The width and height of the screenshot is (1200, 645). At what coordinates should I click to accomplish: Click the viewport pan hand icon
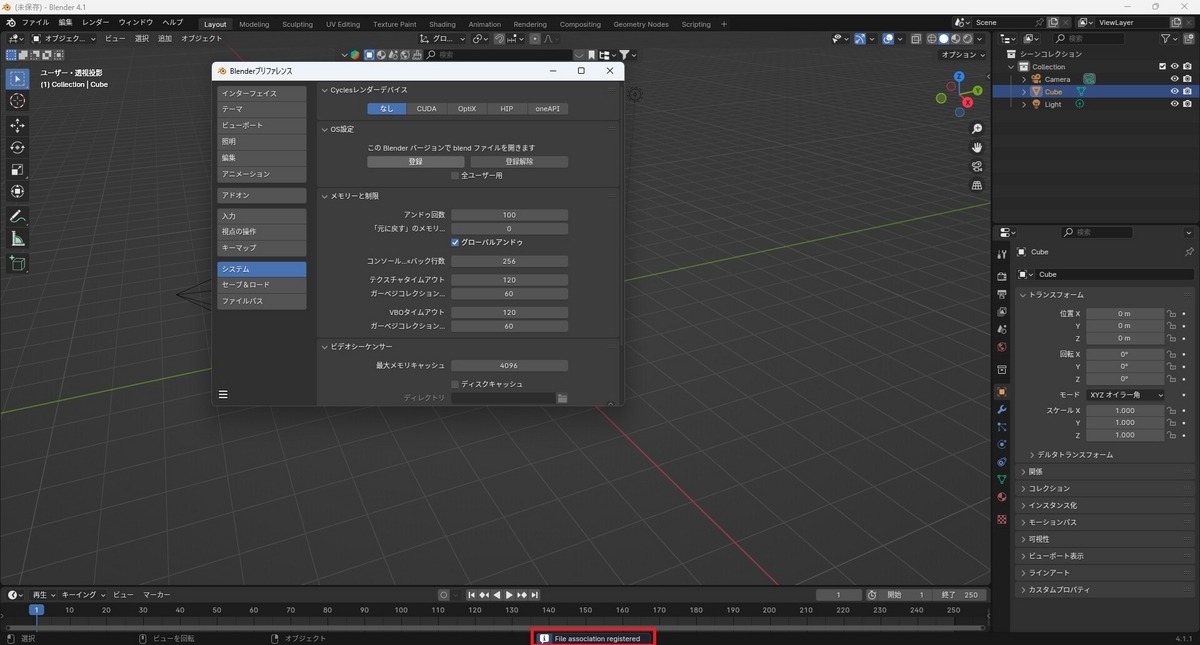tap(977, 148)
